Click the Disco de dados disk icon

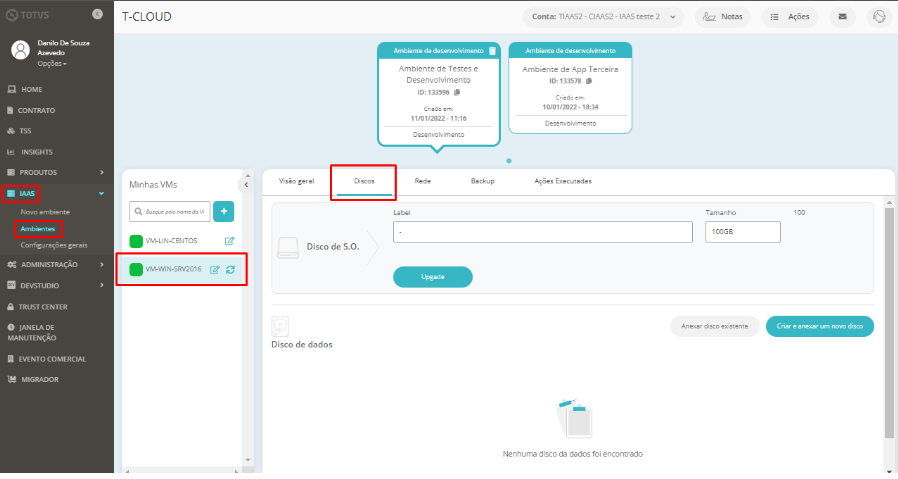280,326
